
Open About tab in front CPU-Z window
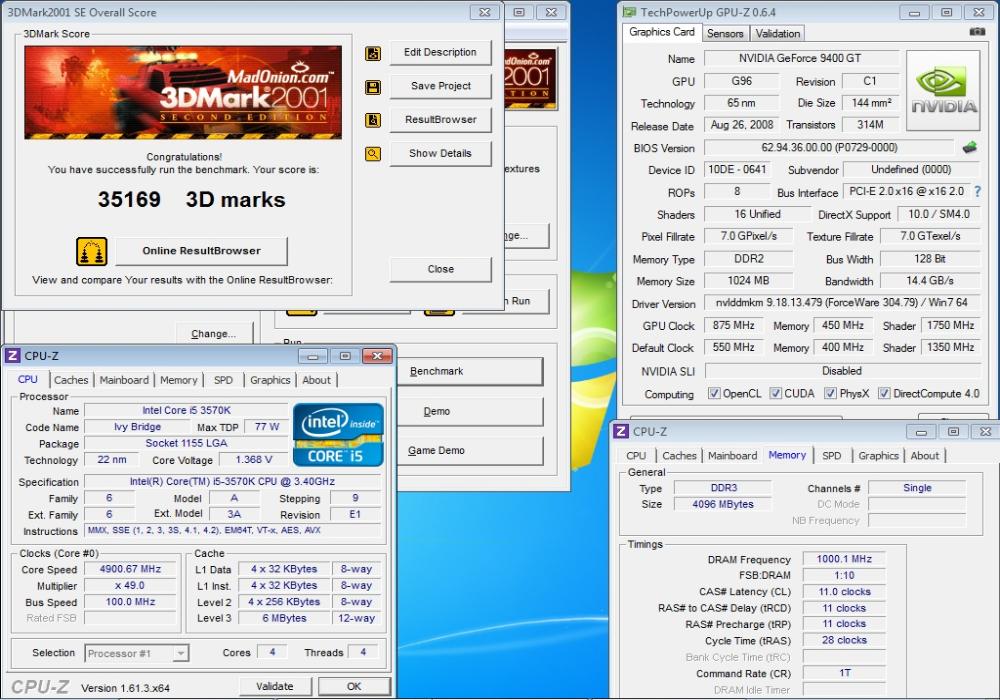click(316, 380)
